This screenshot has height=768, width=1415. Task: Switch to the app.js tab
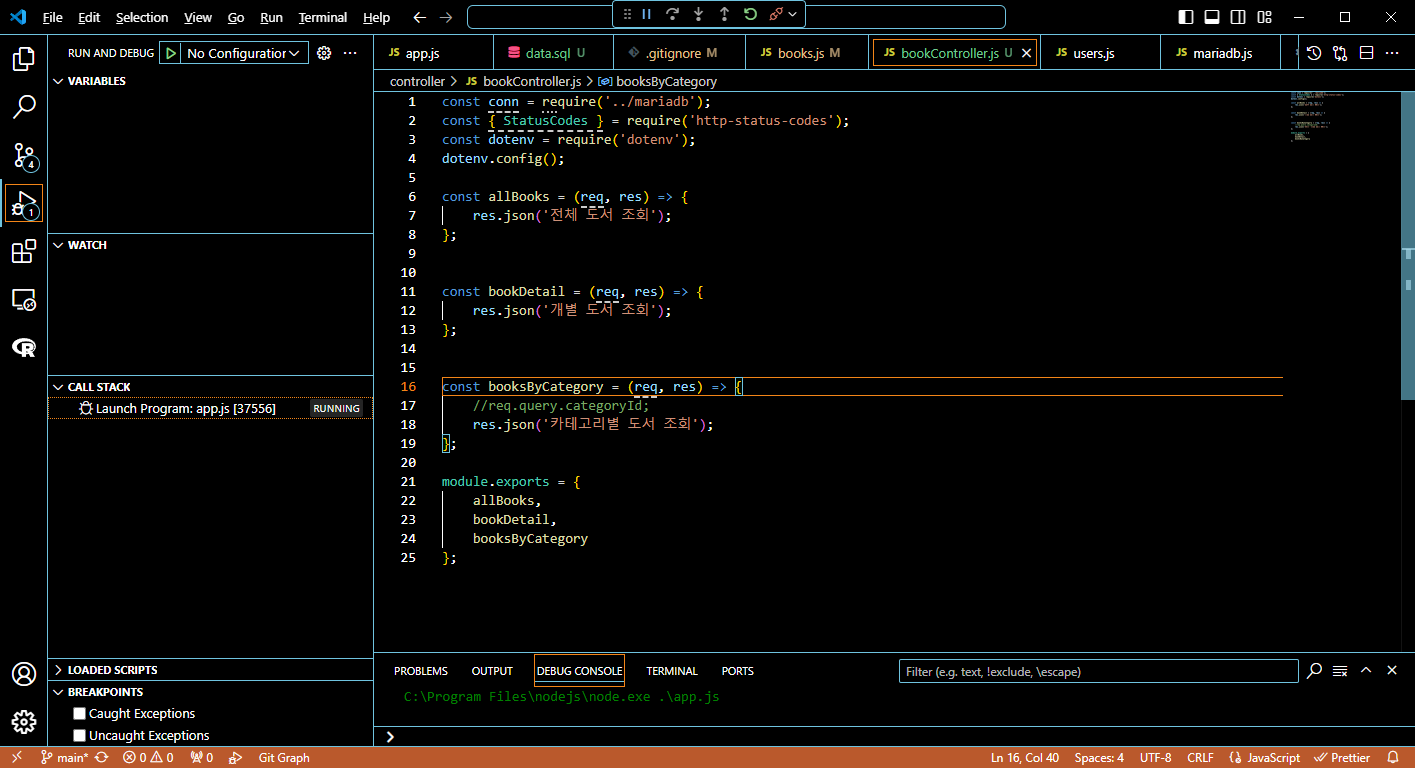pyautogui.click(x=434, y=53)
